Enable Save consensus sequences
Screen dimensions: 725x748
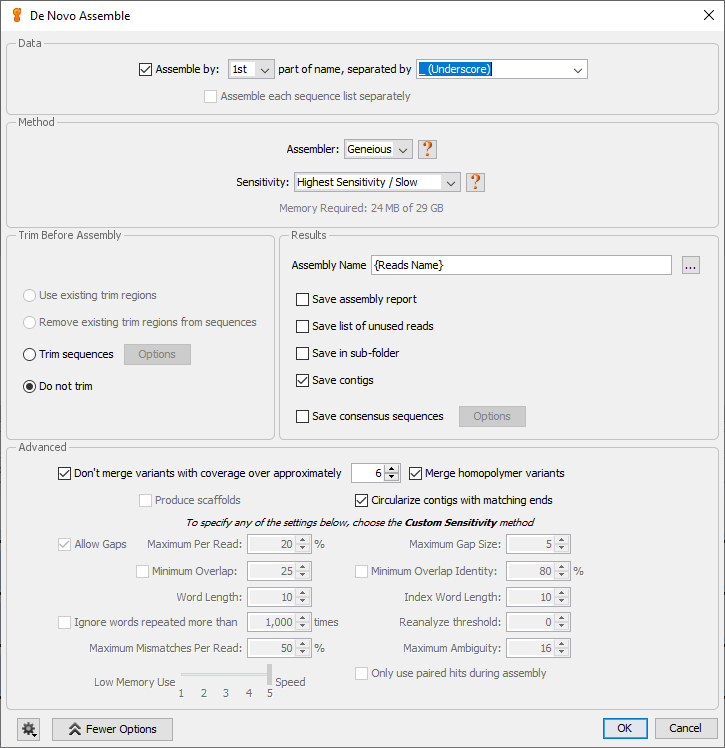coord(302,416)
